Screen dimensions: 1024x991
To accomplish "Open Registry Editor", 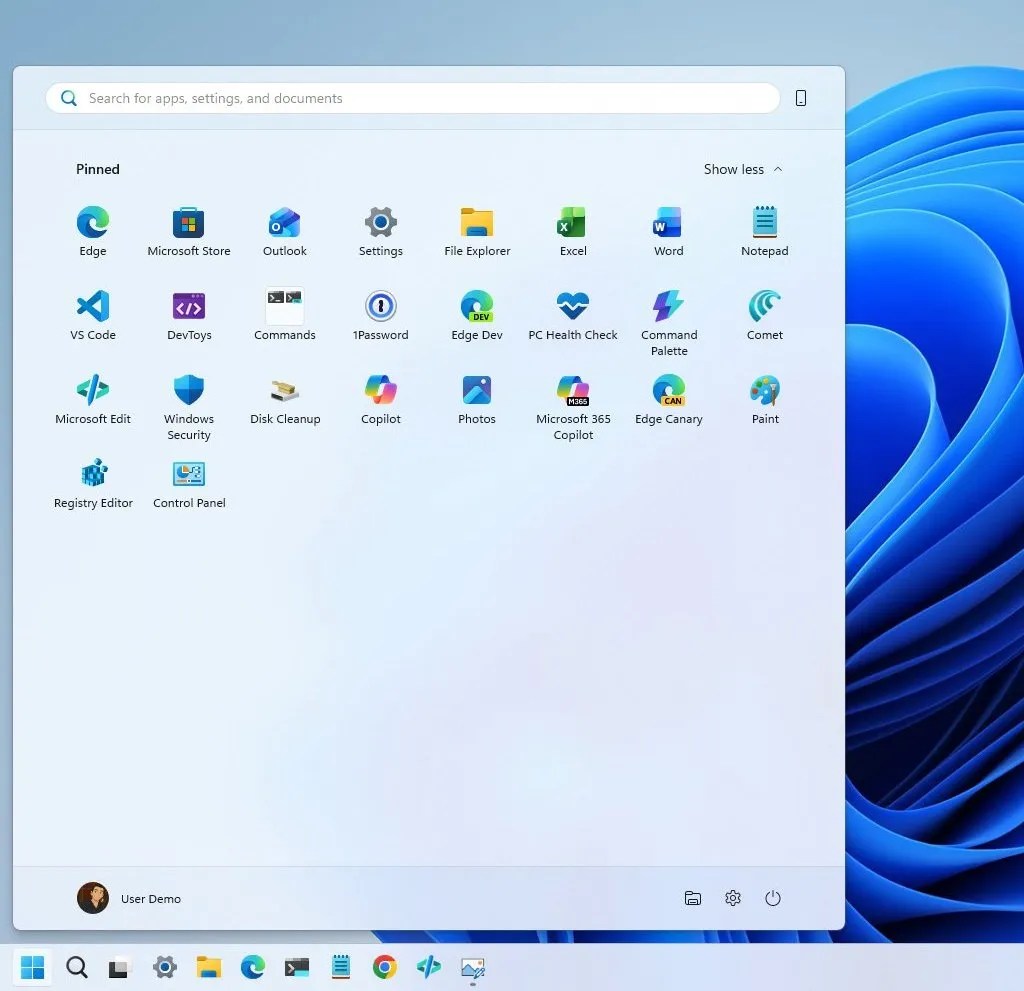I will (x=92, y=474).
